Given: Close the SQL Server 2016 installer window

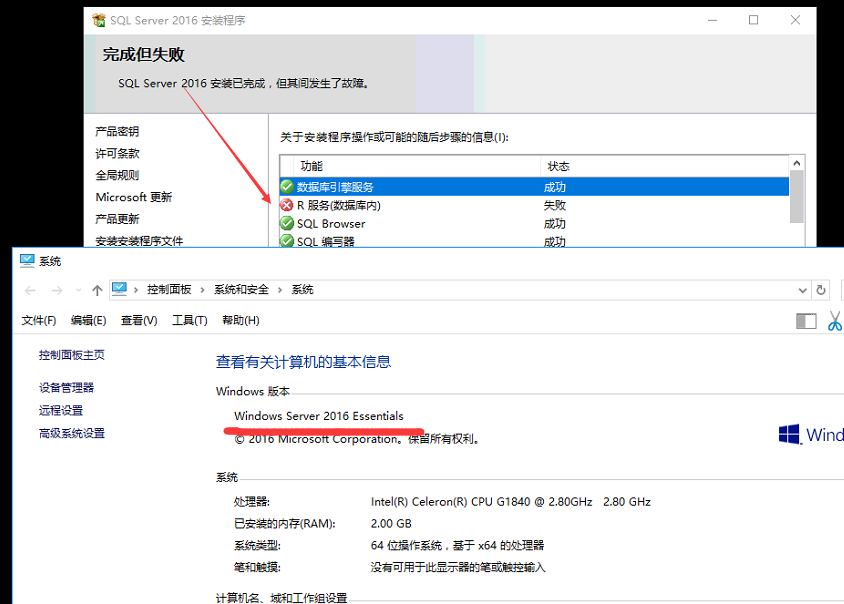Looking at the screenshot, I should [795, 20].
